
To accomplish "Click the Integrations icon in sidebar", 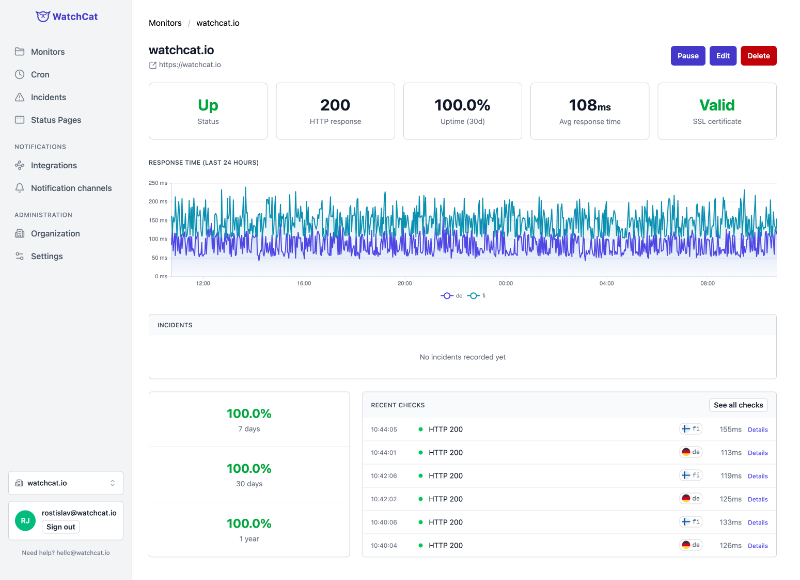I will click(x=19, y=165).
